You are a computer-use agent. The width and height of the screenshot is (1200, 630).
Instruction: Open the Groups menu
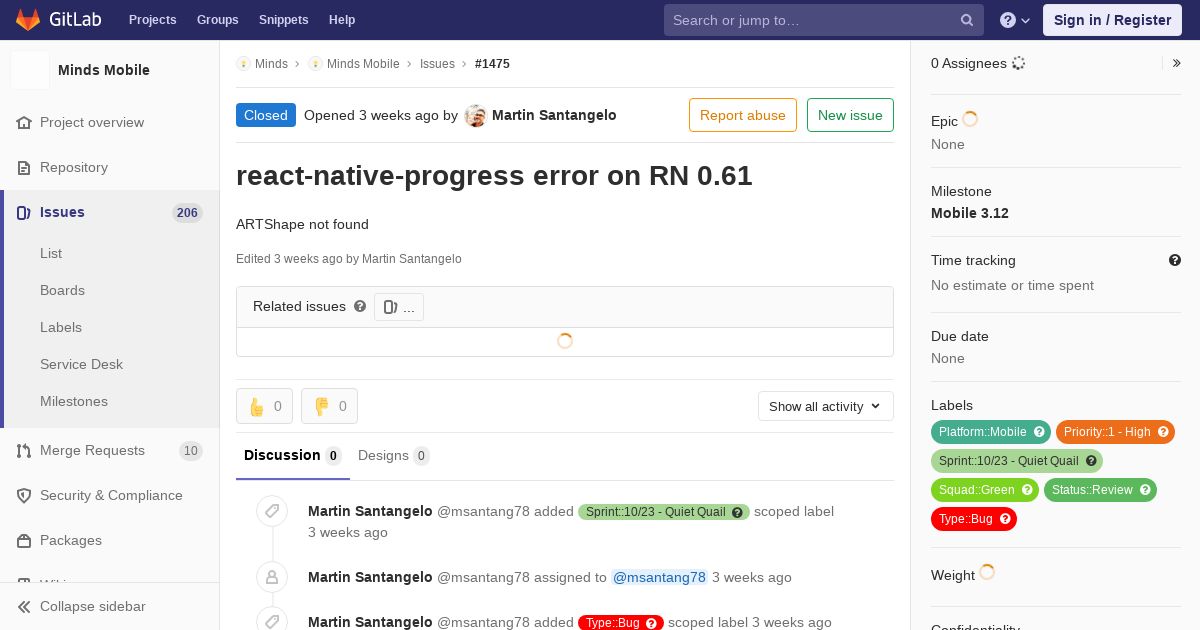point(218,20)
